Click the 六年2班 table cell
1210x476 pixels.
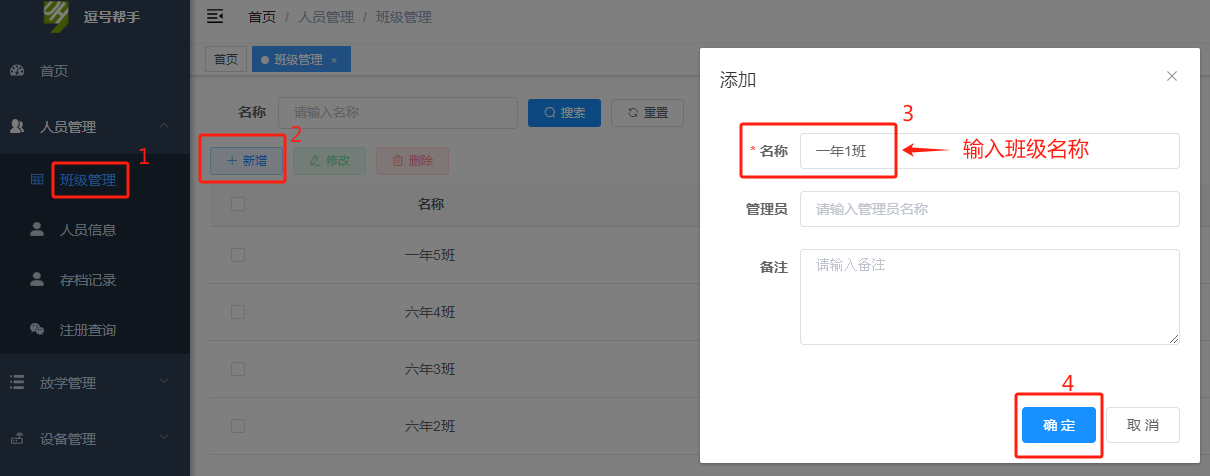click(x=431, y=426)
